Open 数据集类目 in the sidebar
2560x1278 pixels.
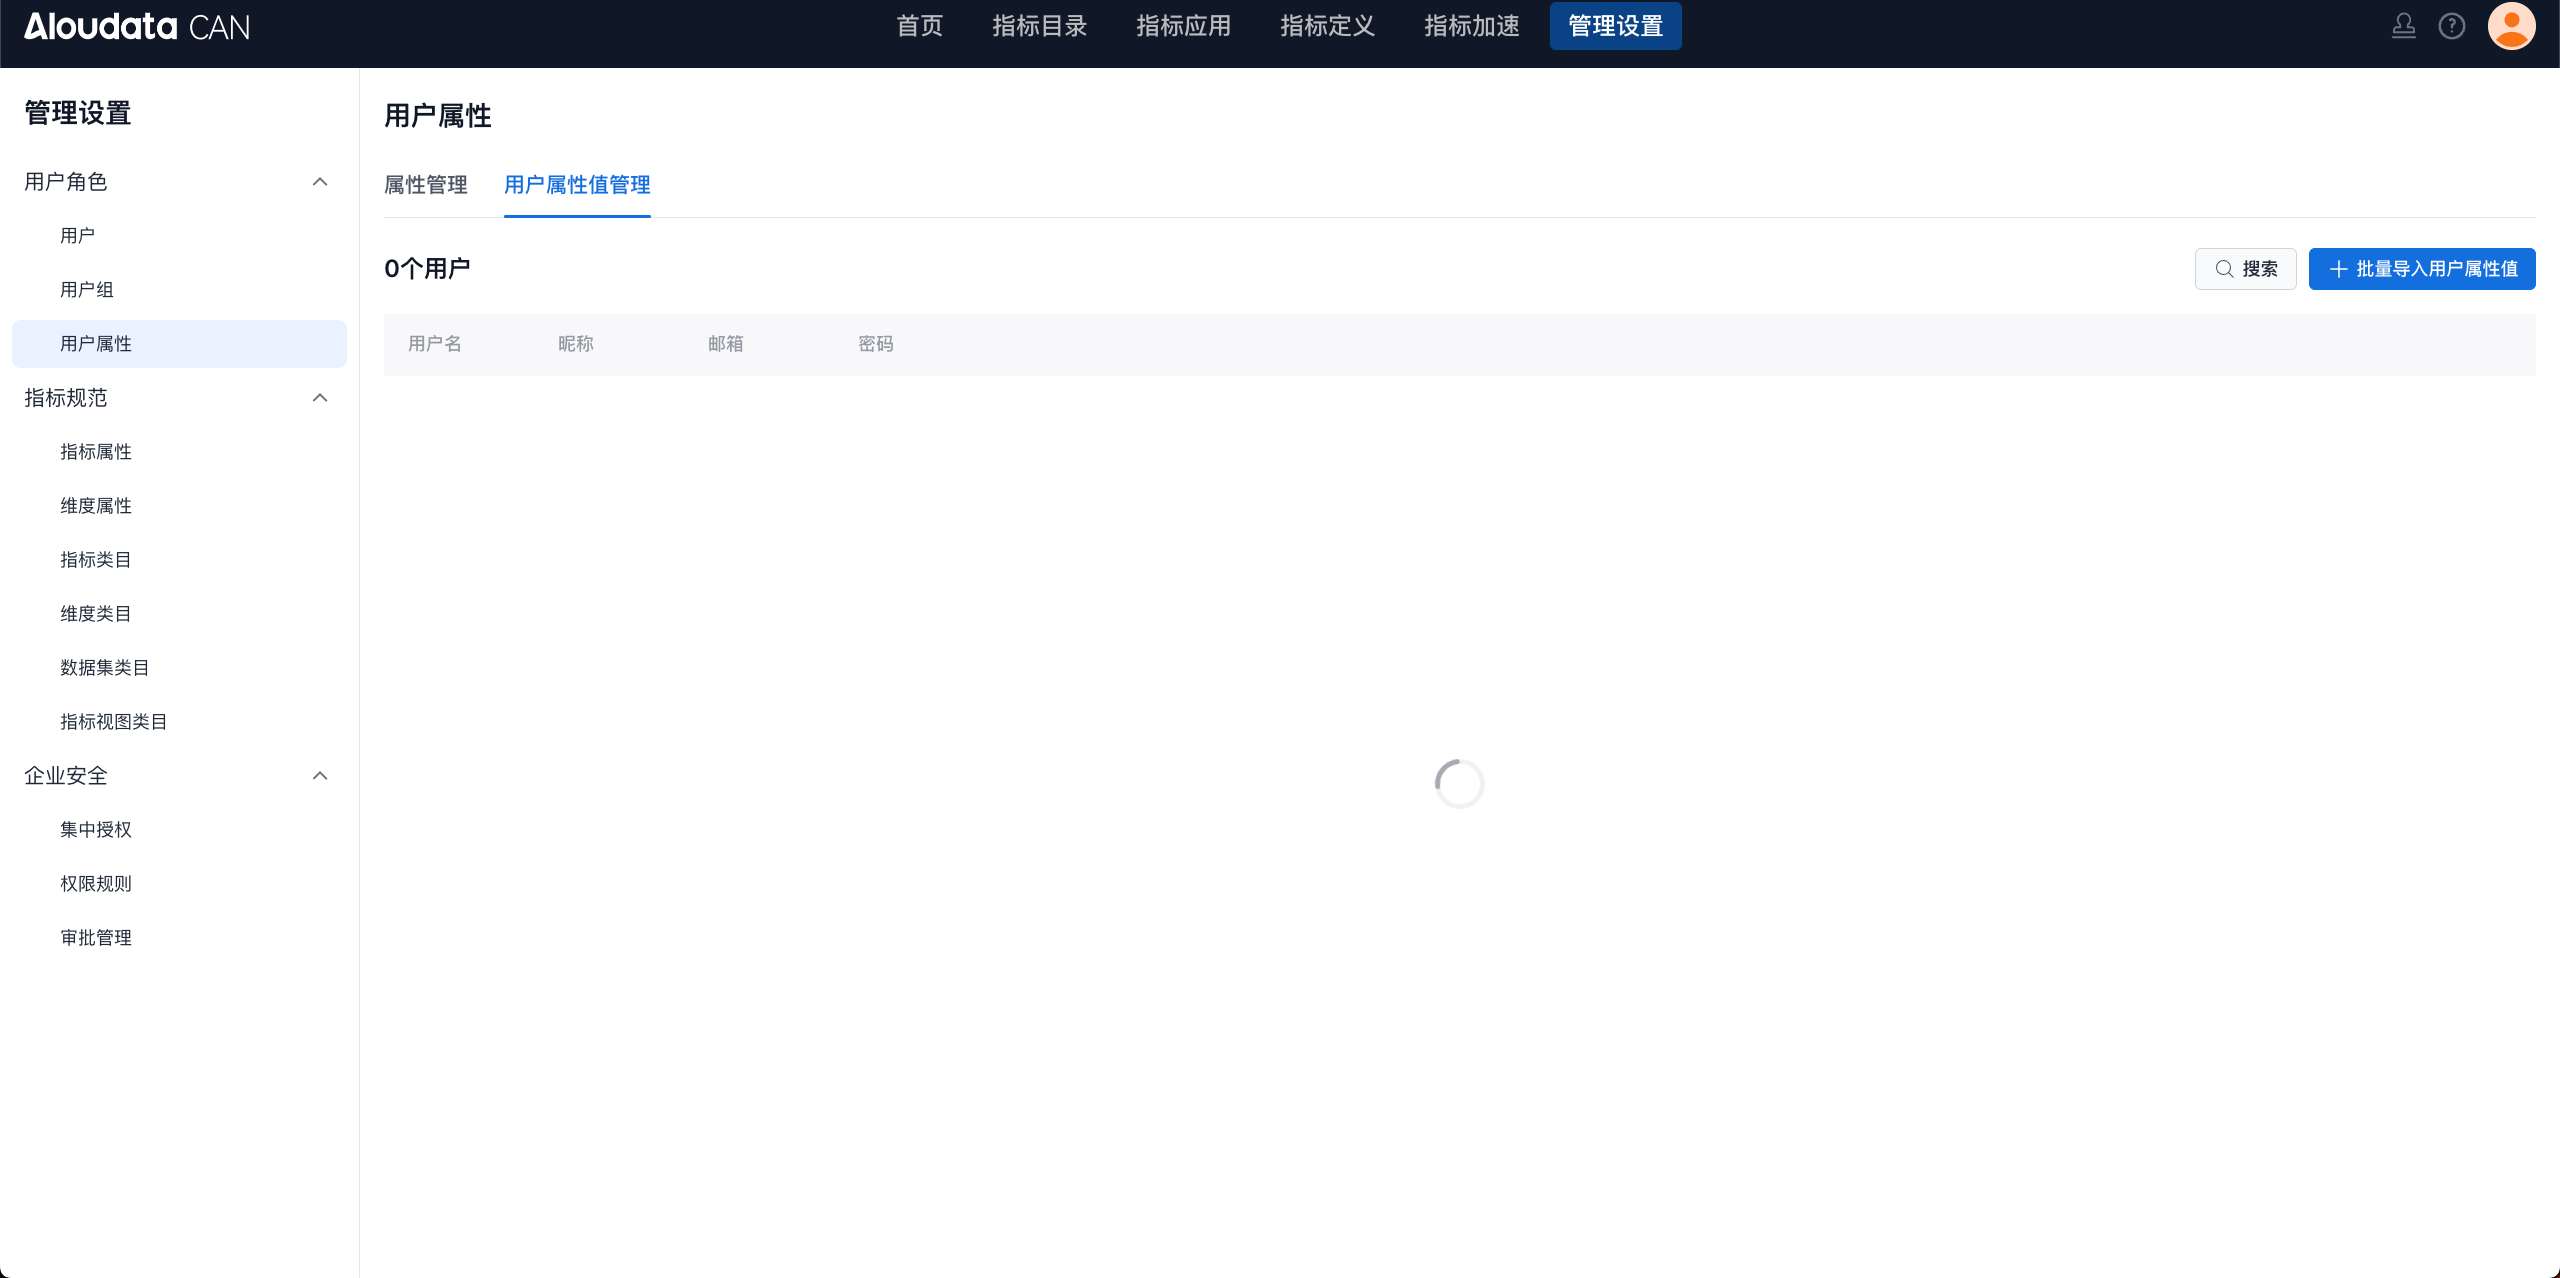(105, 668)
